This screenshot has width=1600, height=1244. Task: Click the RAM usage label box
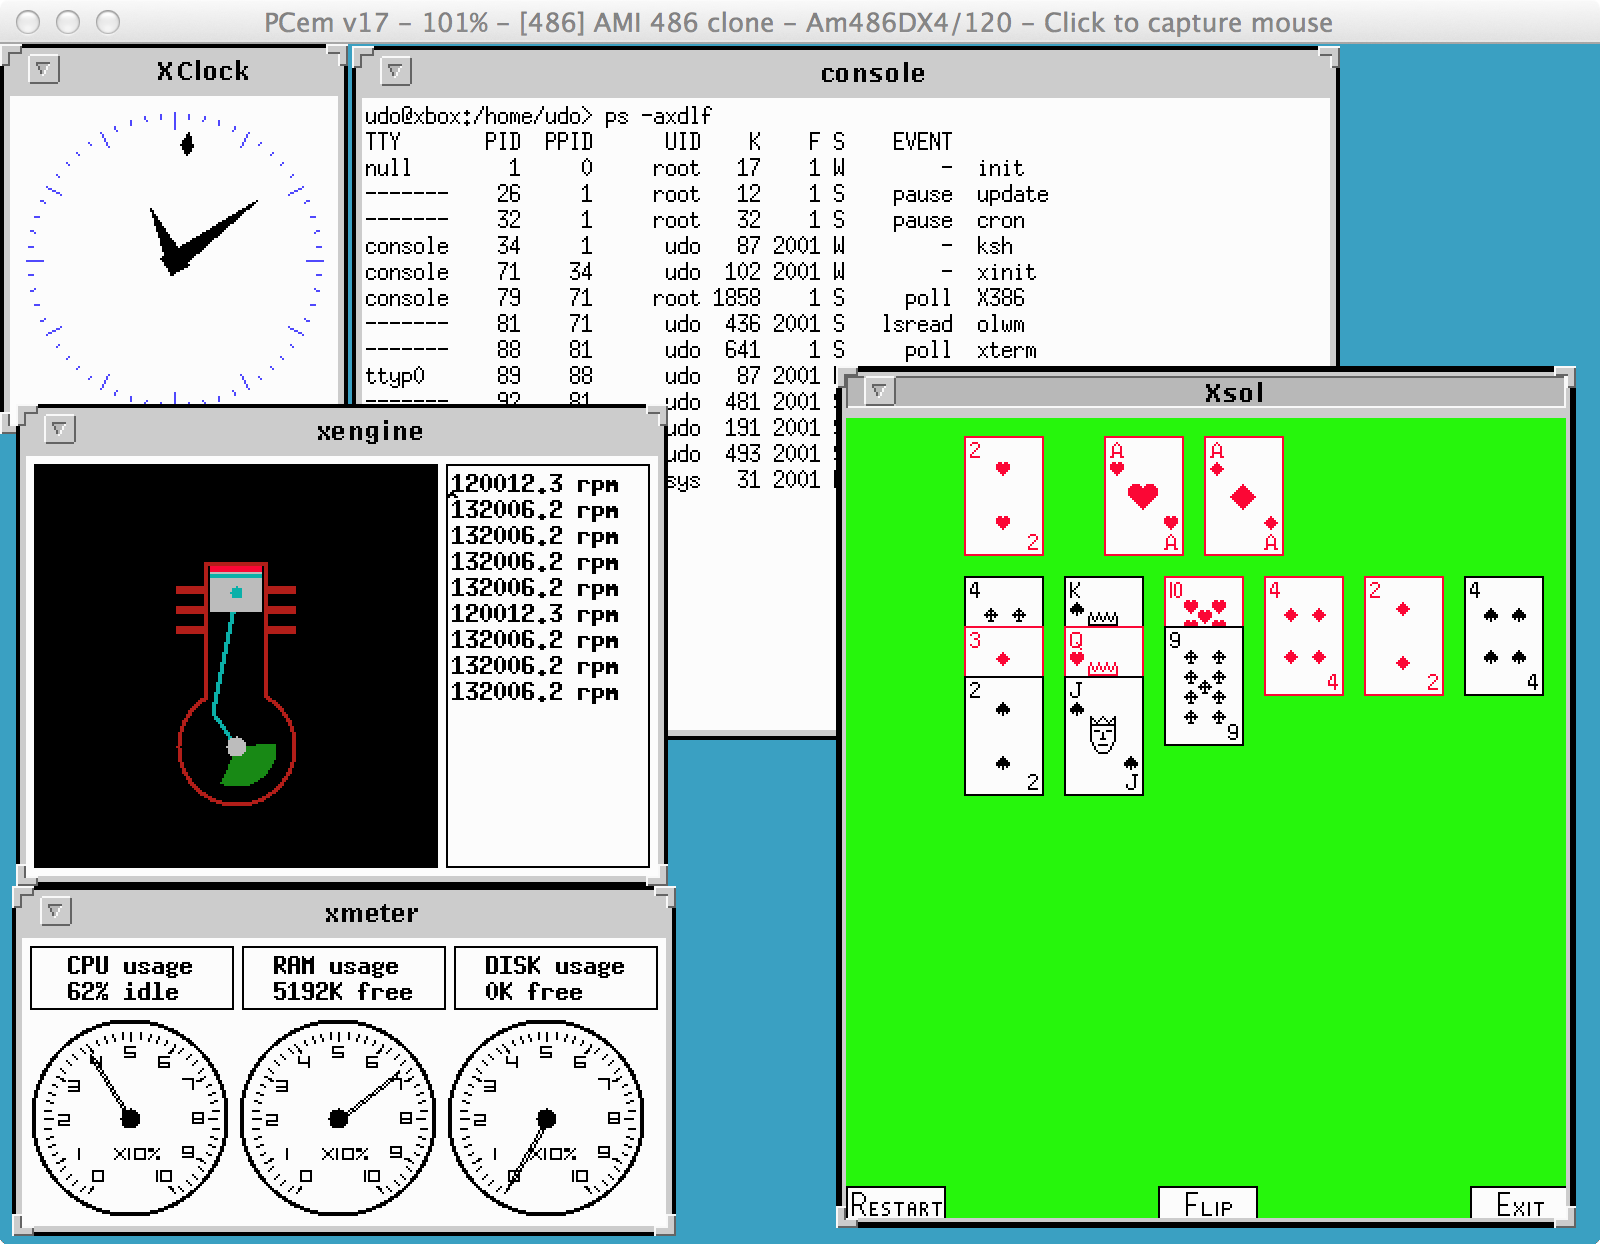coord(343,978)
